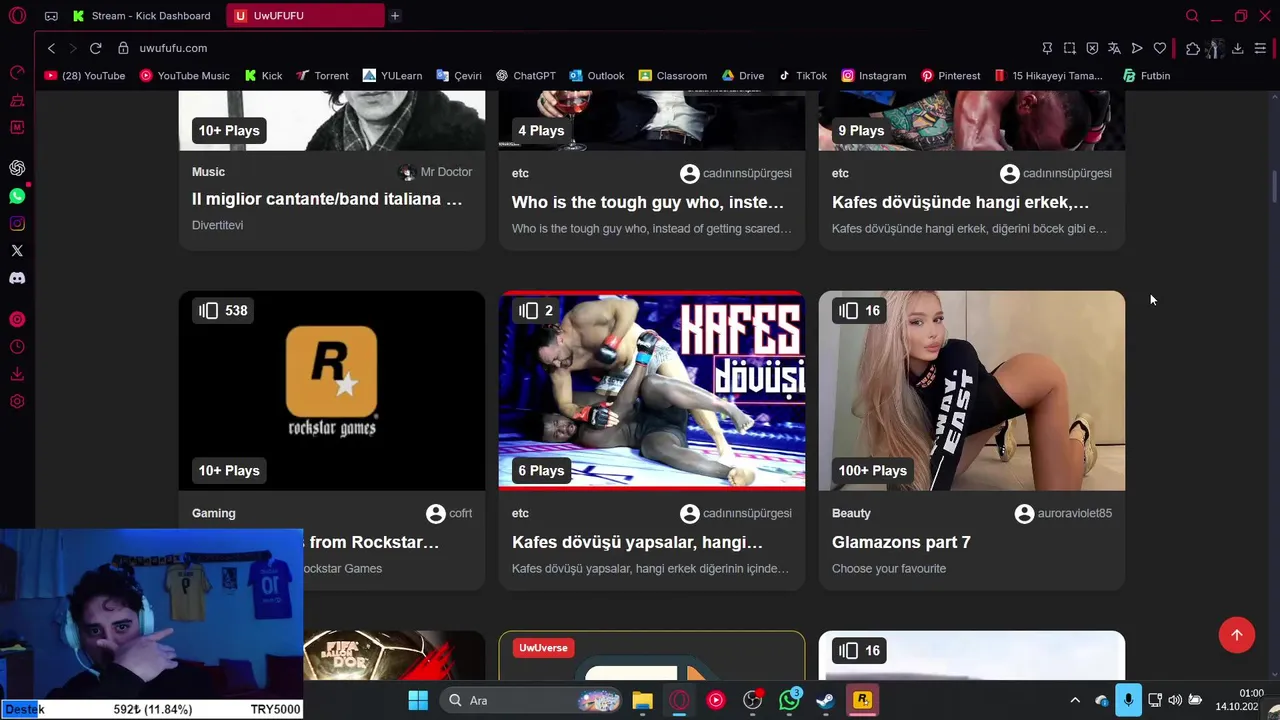Open X (Twitter) in the sidebar
This screenshot has height=720, width=1280.
(x=17, y=251)
